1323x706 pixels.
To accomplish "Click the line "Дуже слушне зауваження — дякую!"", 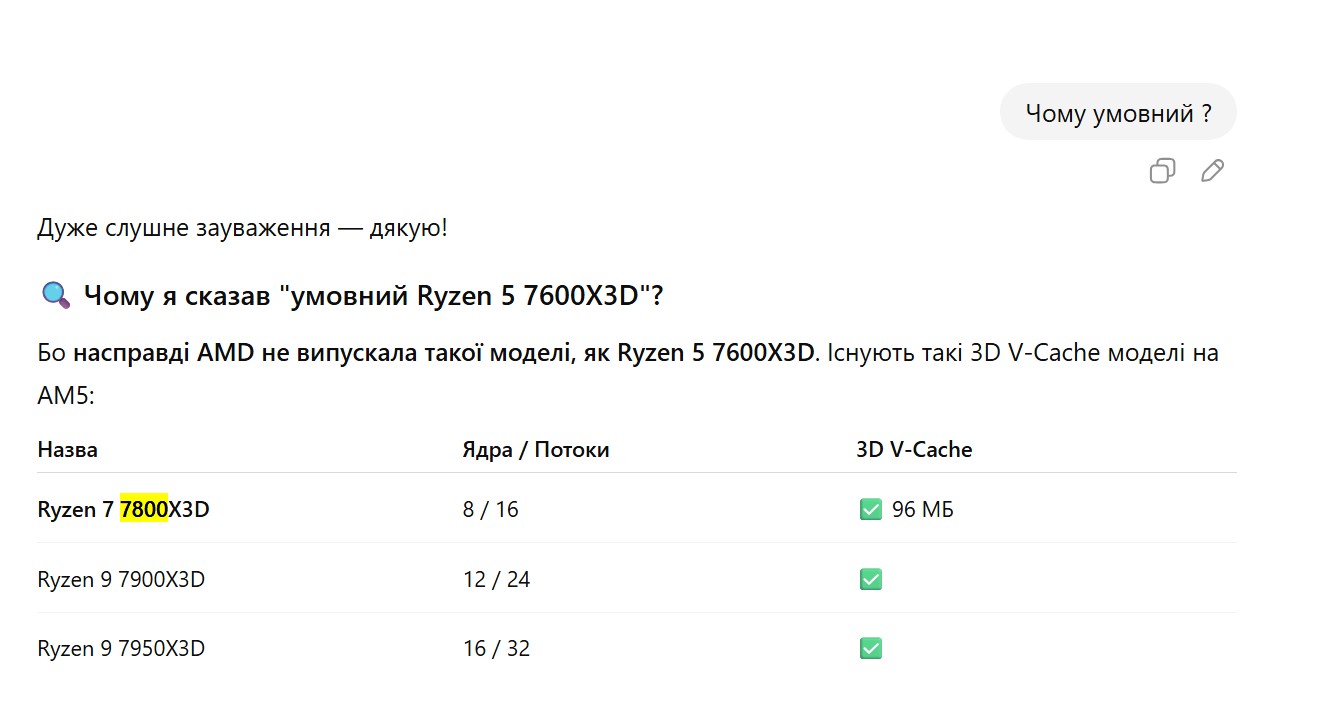I will [242, 228].
